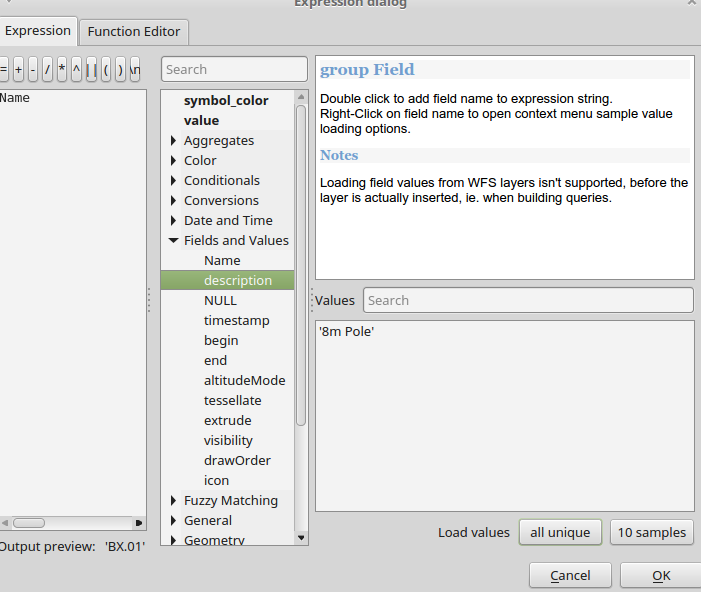Click the Values search field
701x592 pixels.
(528, 300)
